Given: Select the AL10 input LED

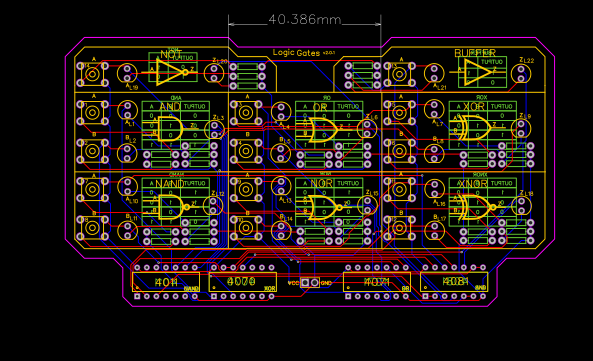Looking at the screenshot, I should pyautogui.click(x=127, y=187).
